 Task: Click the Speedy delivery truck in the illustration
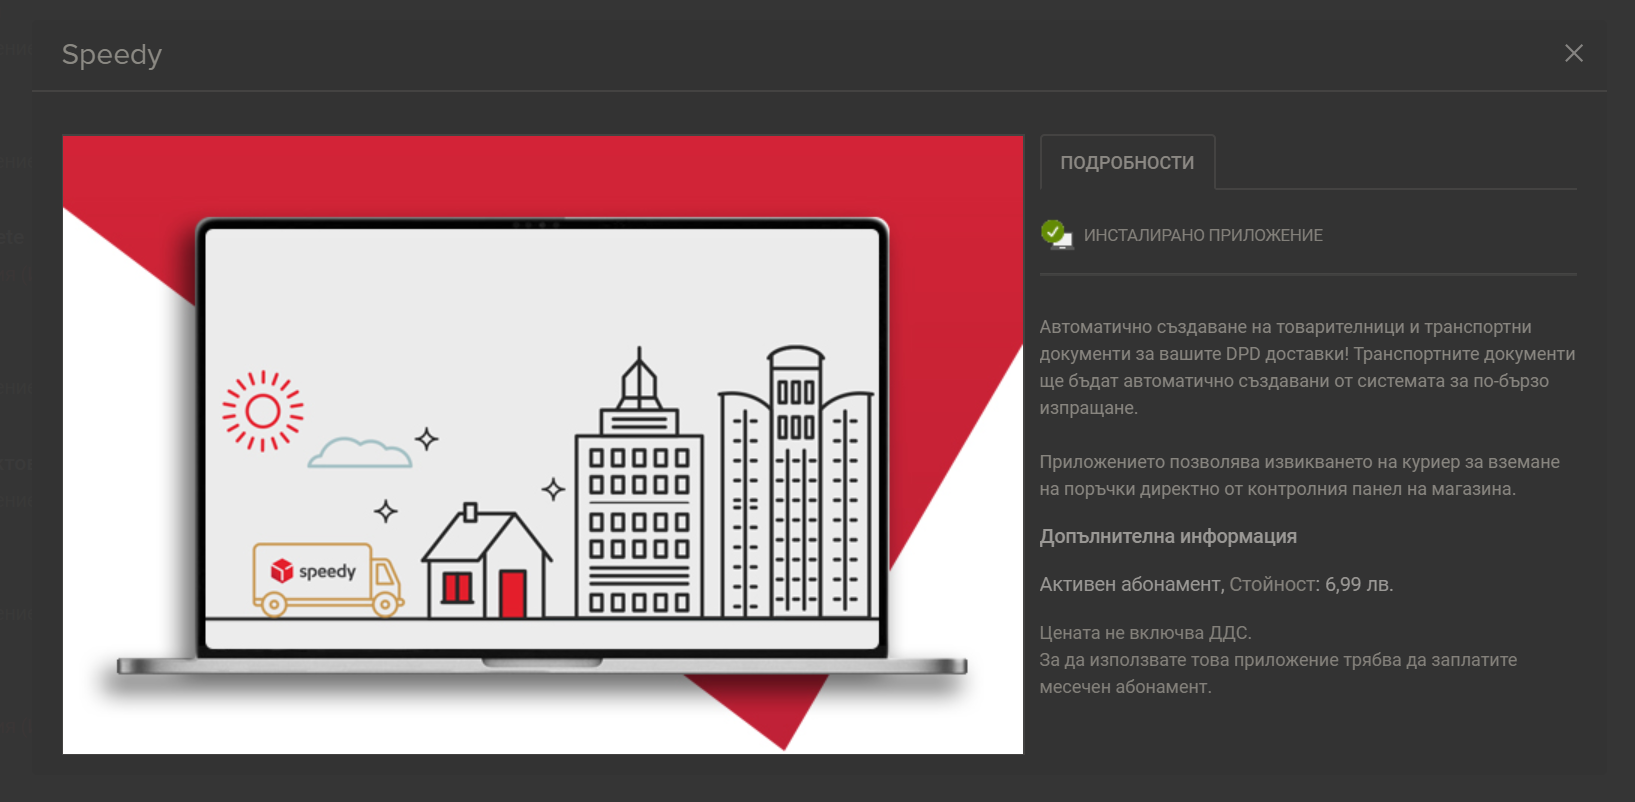point(327,578)
